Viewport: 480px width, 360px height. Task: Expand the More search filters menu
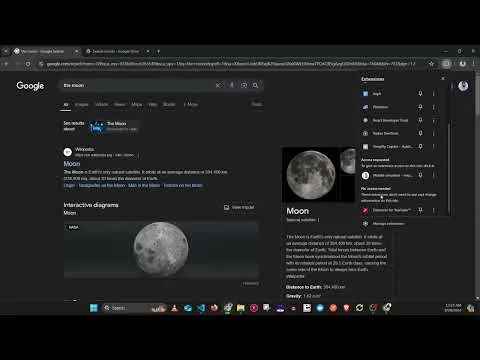191,104
